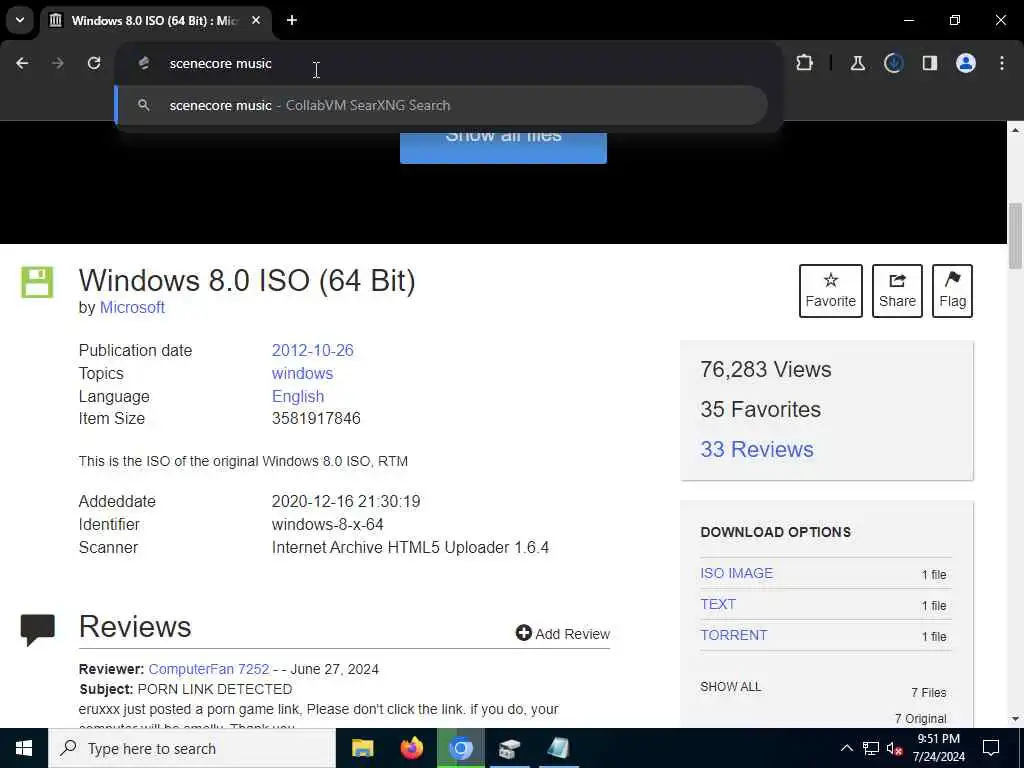Open the notepad-style app in taskbar
The height and width of the screenshot is (768, 1024).
point(558,748)
